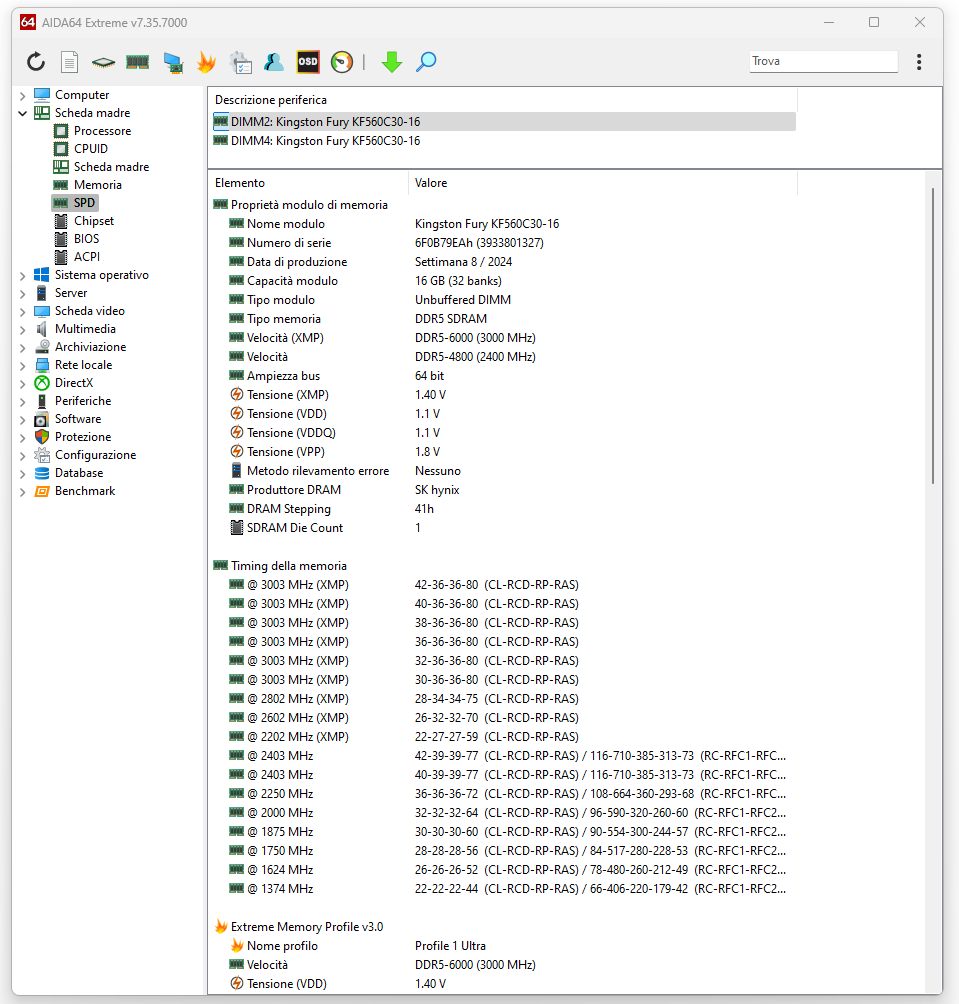The width and height of the screenshot is (959, 1004).
Task: Expand the Multimedia tree node
Action: pyautogui.click(x=22, y=329)
